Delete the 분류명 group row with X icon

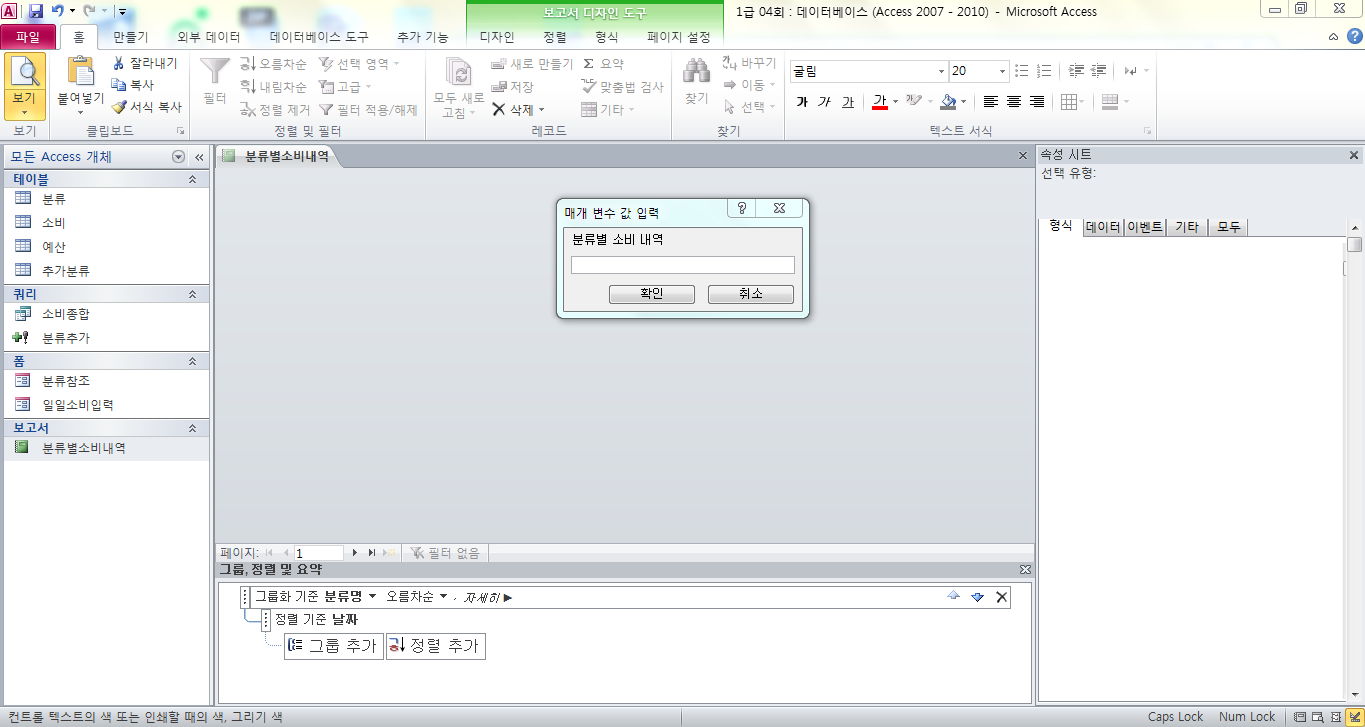tap(1001, 597)
